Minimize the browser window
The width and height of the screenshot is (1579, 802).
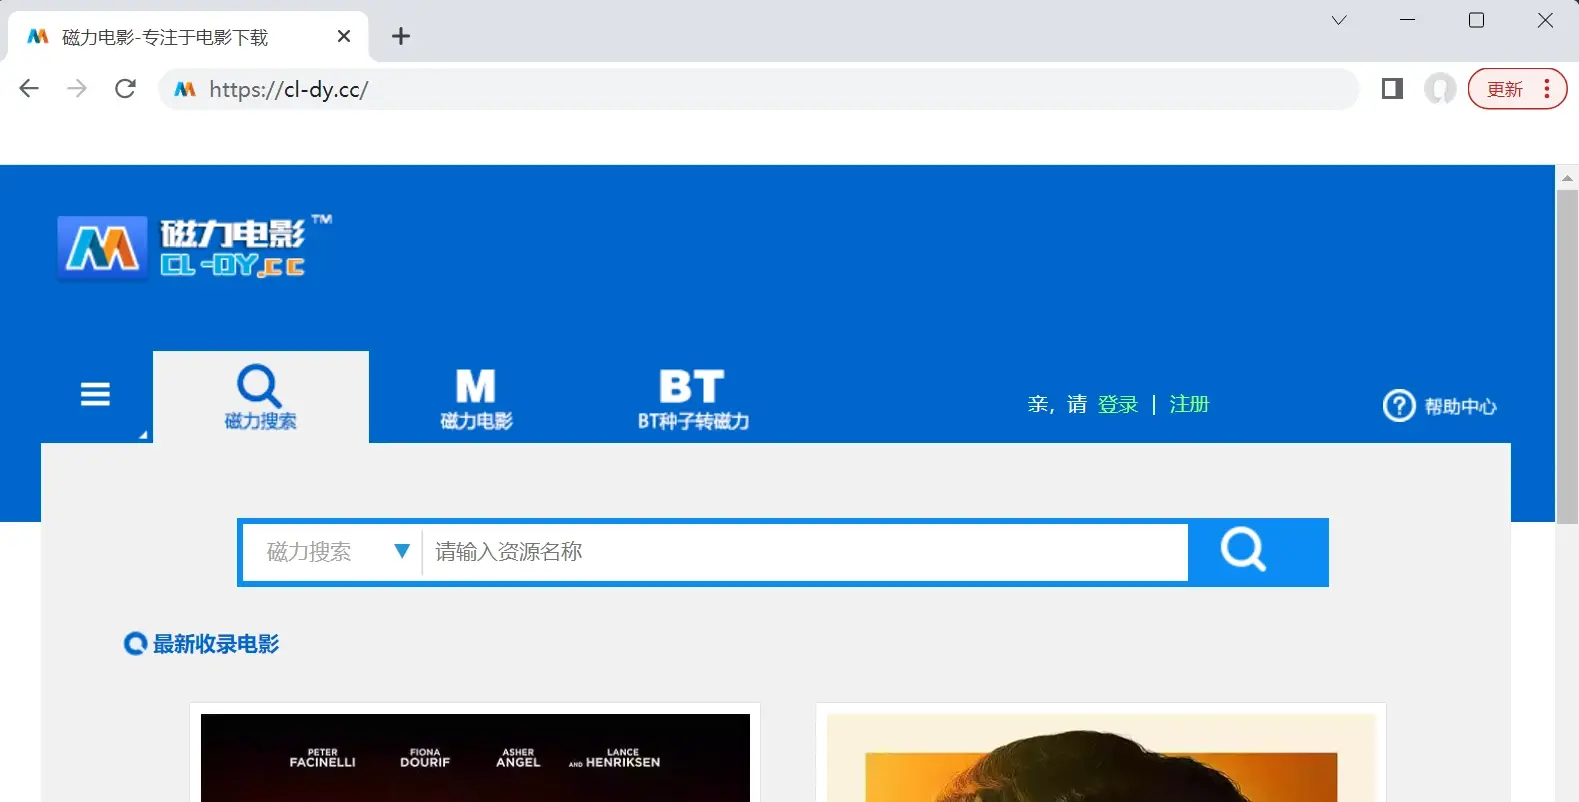[x=1408, y=20]
